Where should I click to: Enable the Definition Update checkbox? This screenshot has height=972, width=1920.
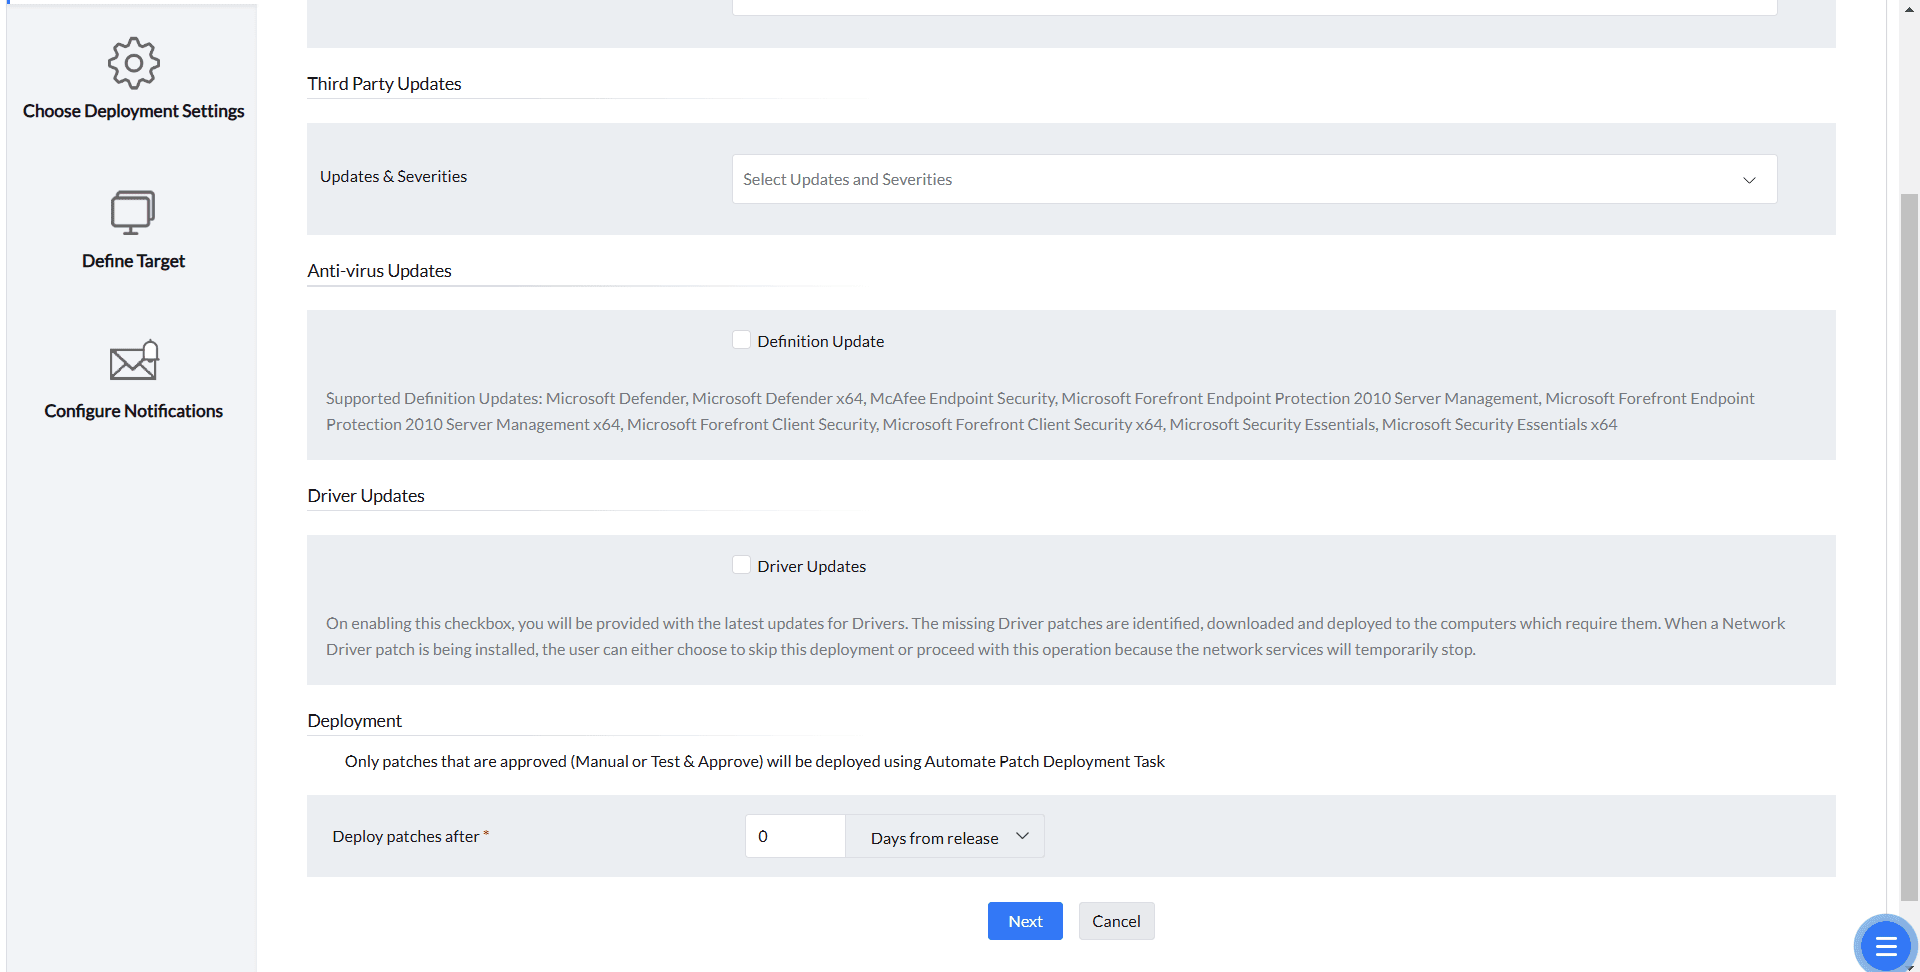[741, 339]
